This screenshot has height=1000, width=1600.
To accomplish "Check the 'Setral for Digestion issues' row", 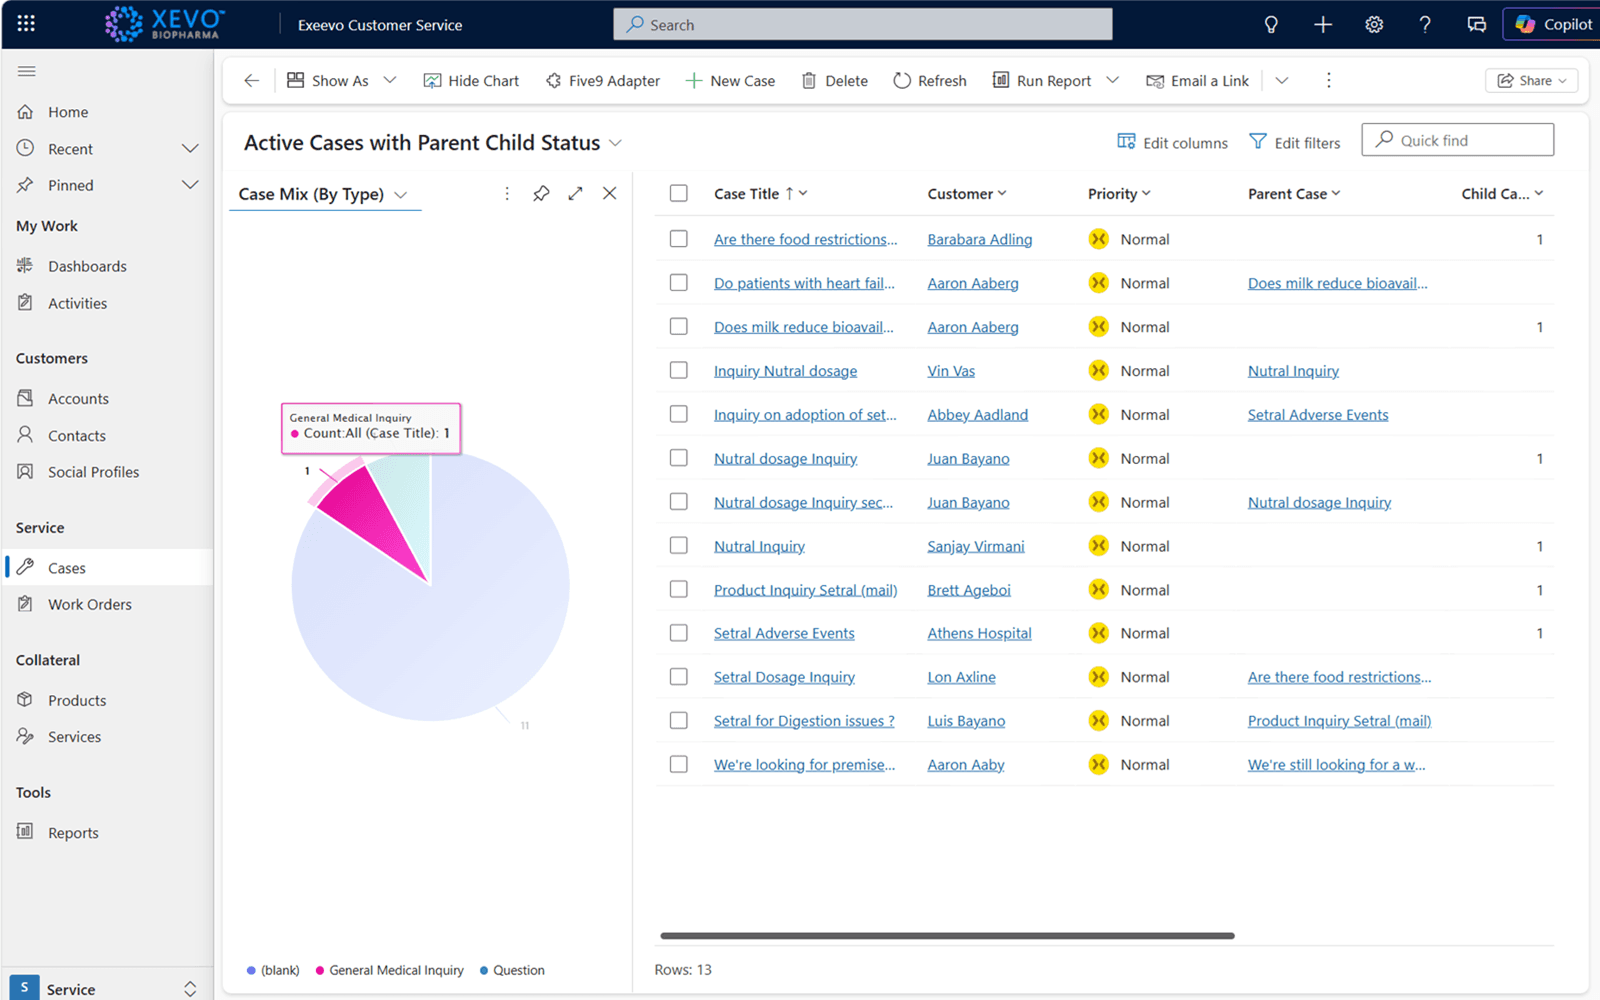I will click(x=679, y=720).
